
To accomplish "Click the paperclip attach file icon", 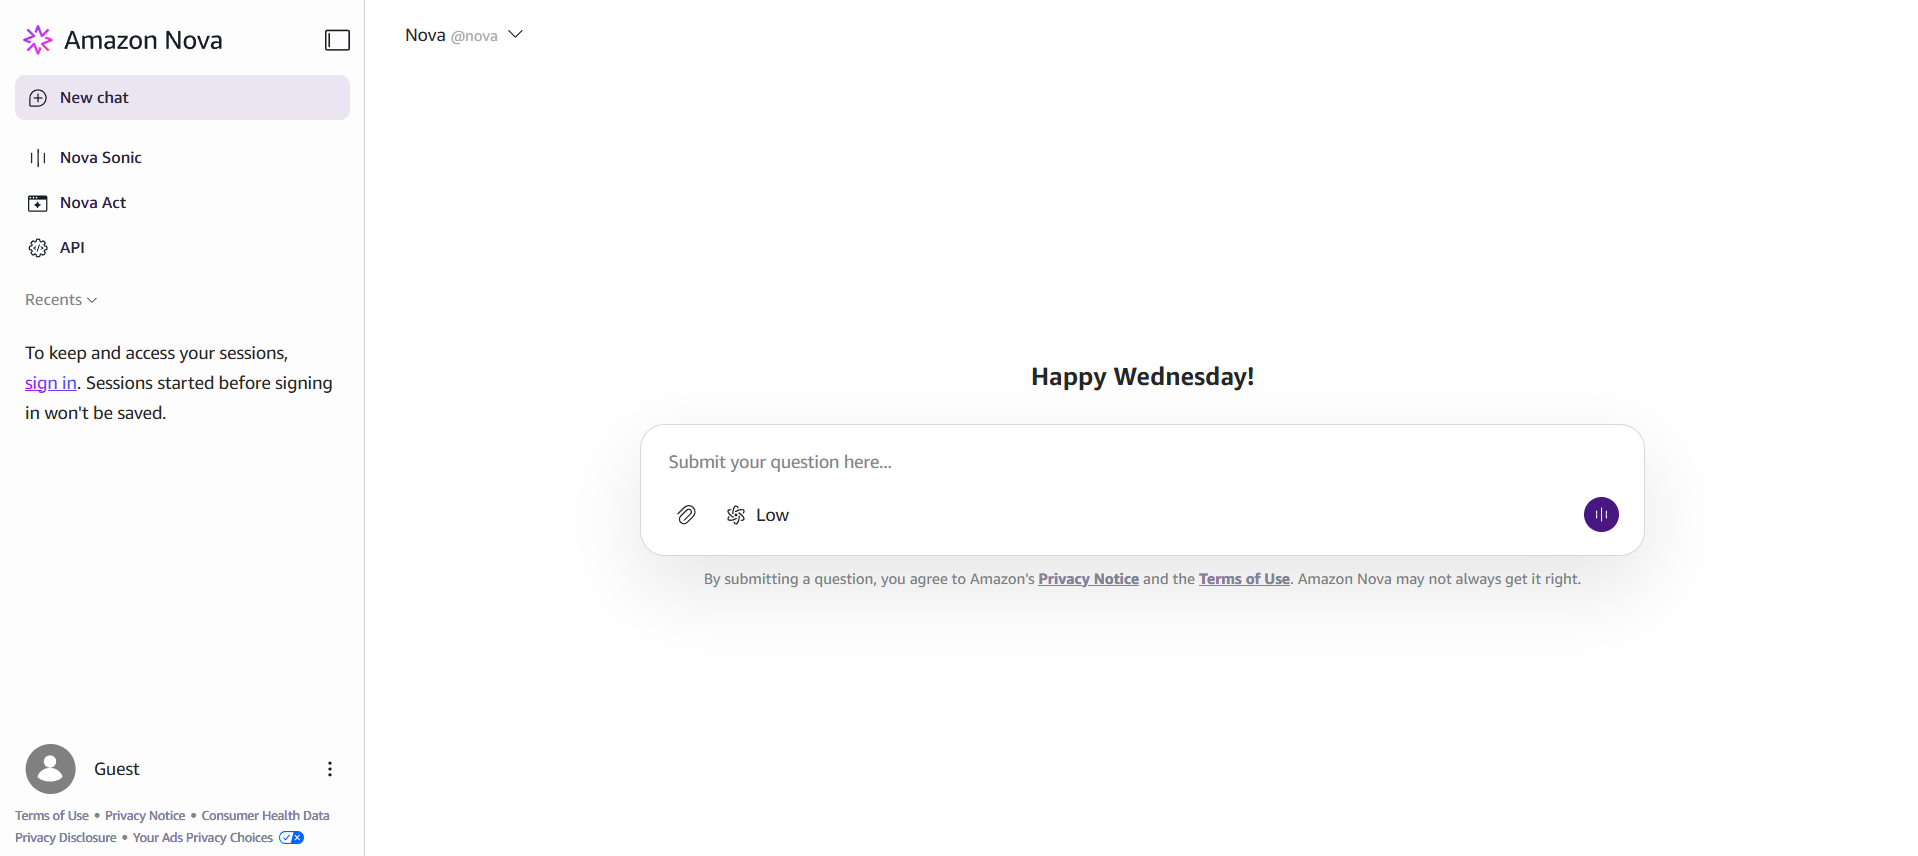I will (x=686, y=515).
